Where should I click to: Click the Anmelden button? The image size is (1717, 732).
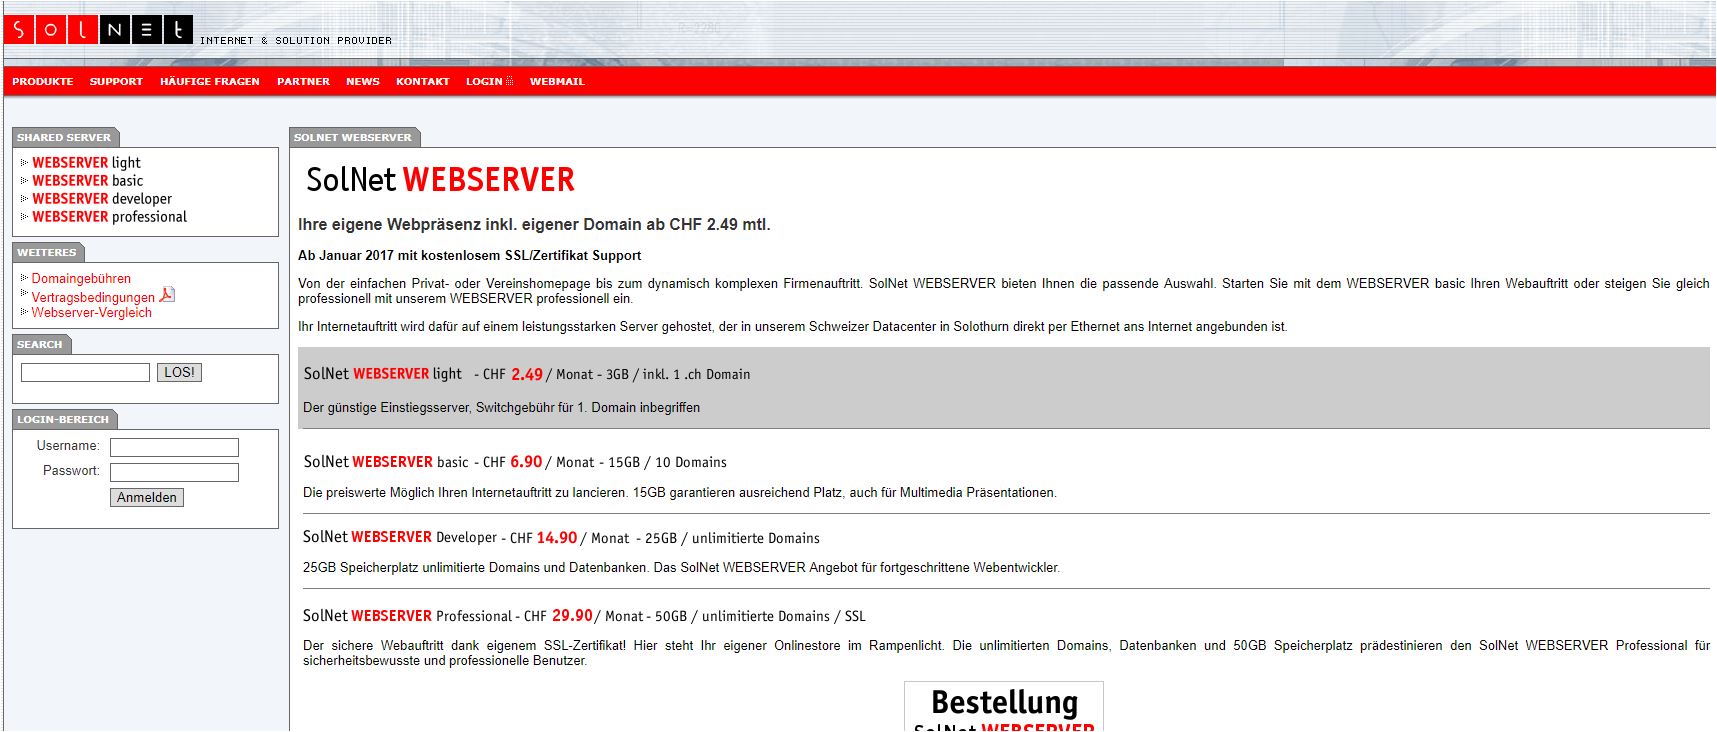147,498
